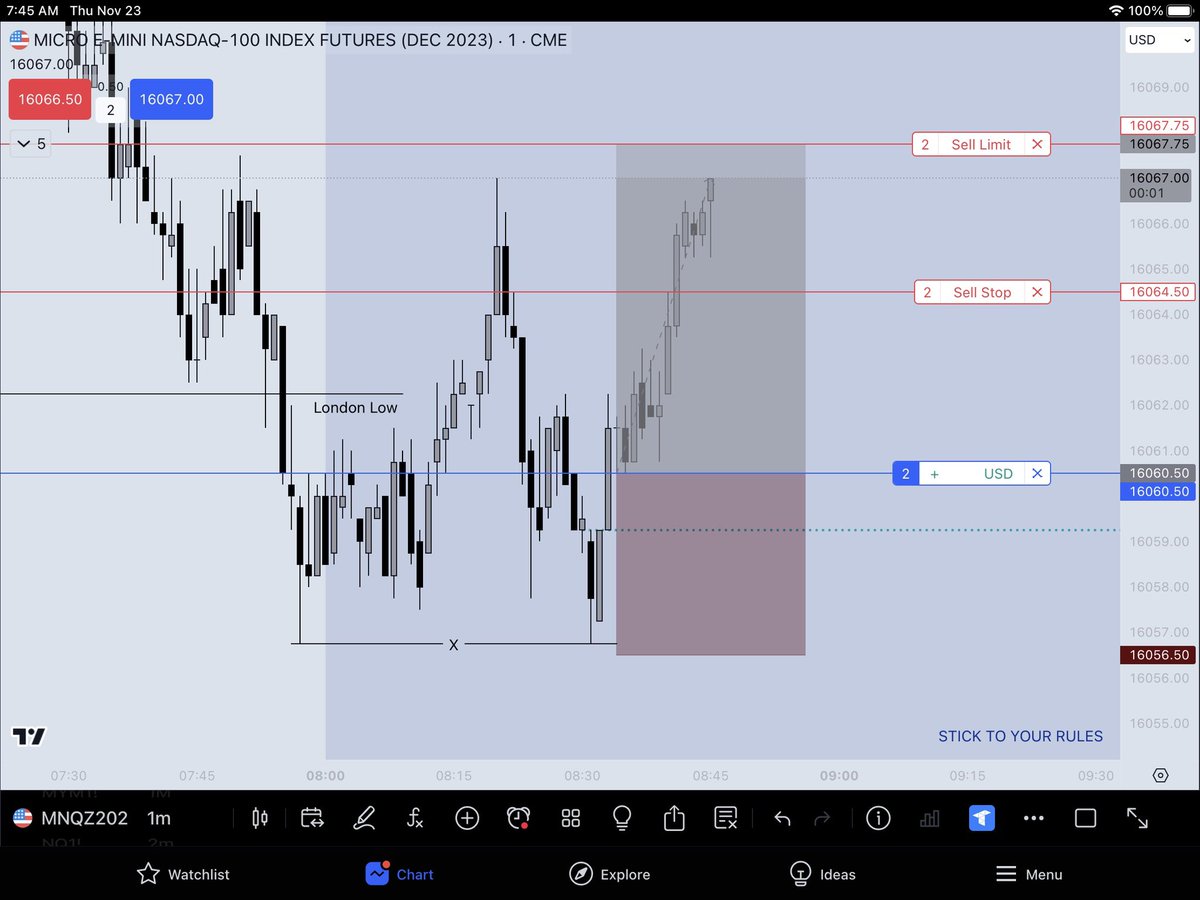The height and width of the screenshot is (900, 1200).
Task: Select the Sell Limit order label
Action: 981,144
